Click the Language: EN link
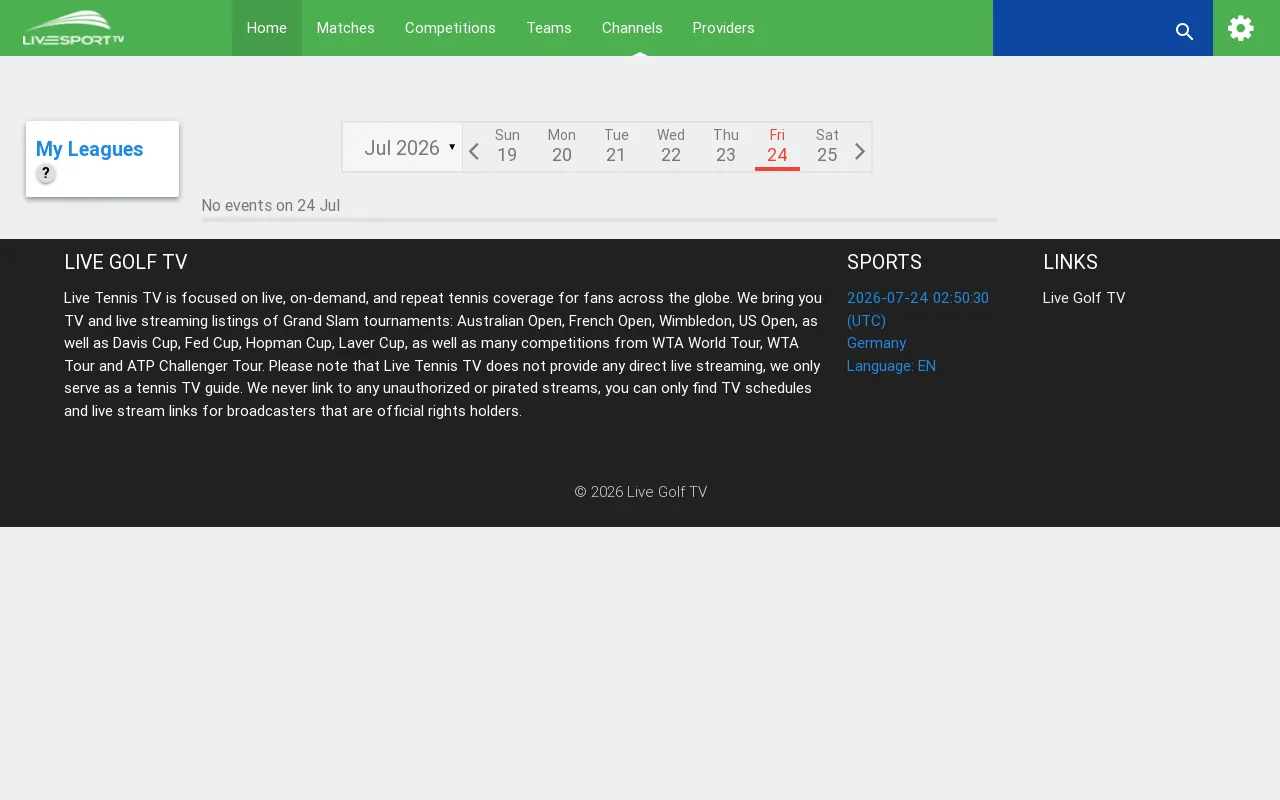The width and height of the screenshot is (1280, 800). point(892,366)
